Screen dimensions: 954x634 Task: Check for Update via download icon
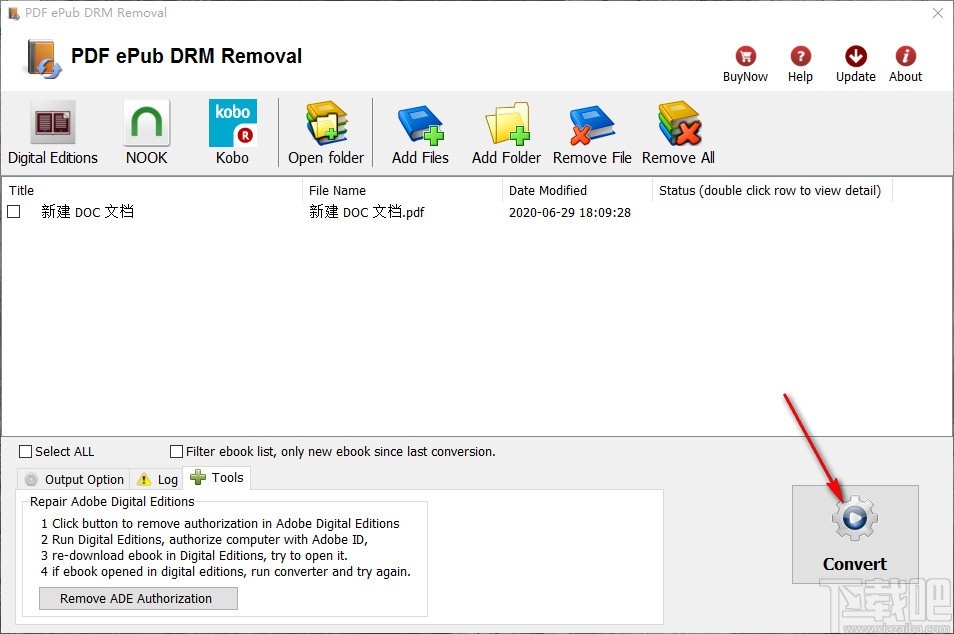point(855,64)
